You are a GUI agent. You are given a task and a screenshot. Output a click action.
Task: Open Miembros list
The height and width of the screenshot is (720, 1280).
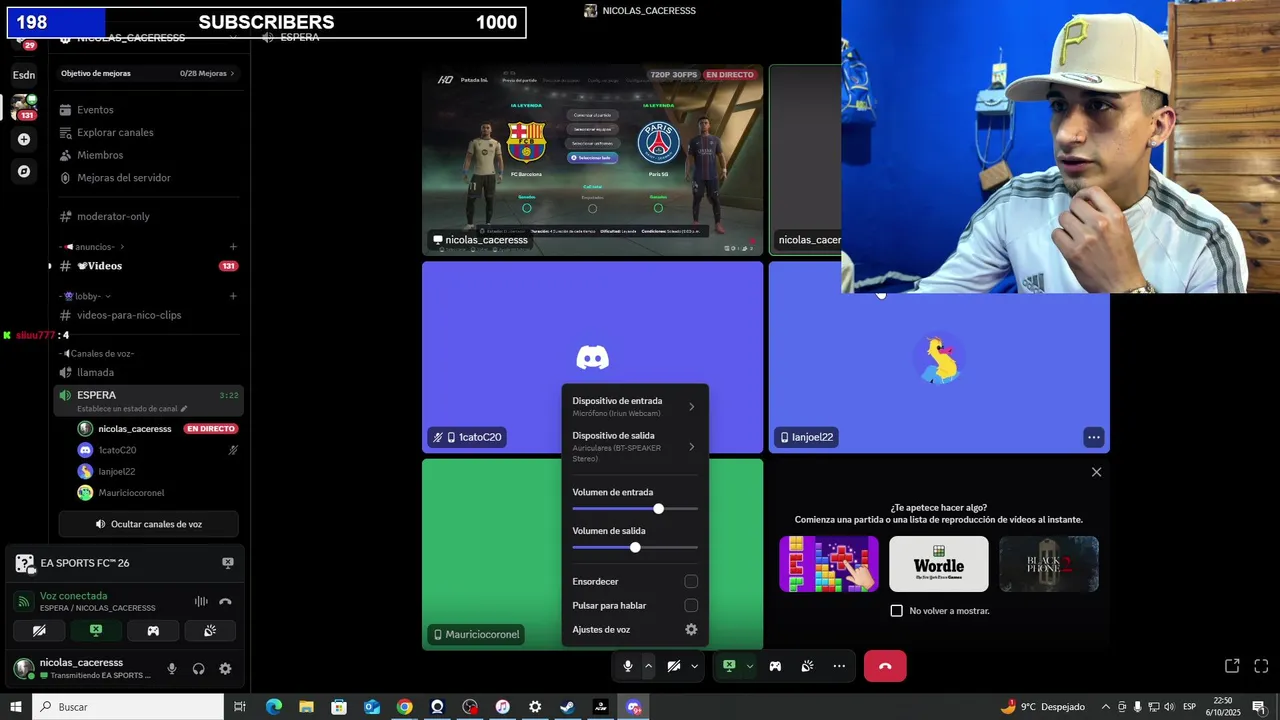click(148, 155)
